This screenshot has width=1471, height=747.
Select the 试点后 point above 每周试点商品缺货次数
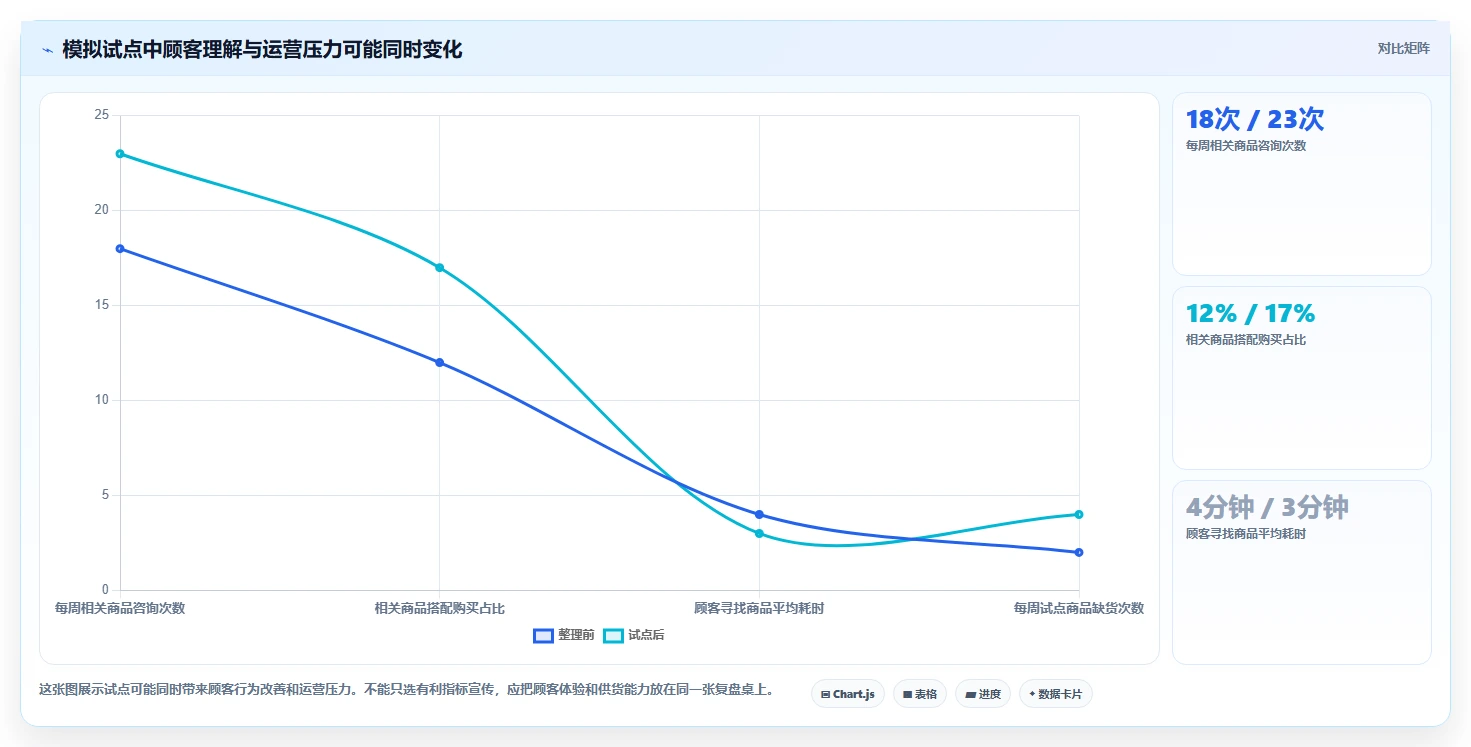click(x=1079, y=514)
